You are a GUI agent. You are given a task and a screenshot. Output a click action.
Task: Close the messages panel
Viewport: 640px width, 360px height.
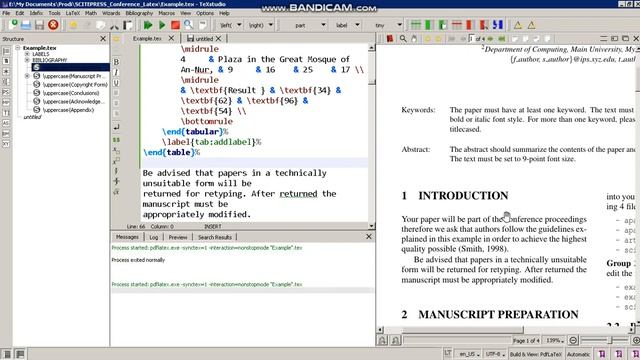369,237
